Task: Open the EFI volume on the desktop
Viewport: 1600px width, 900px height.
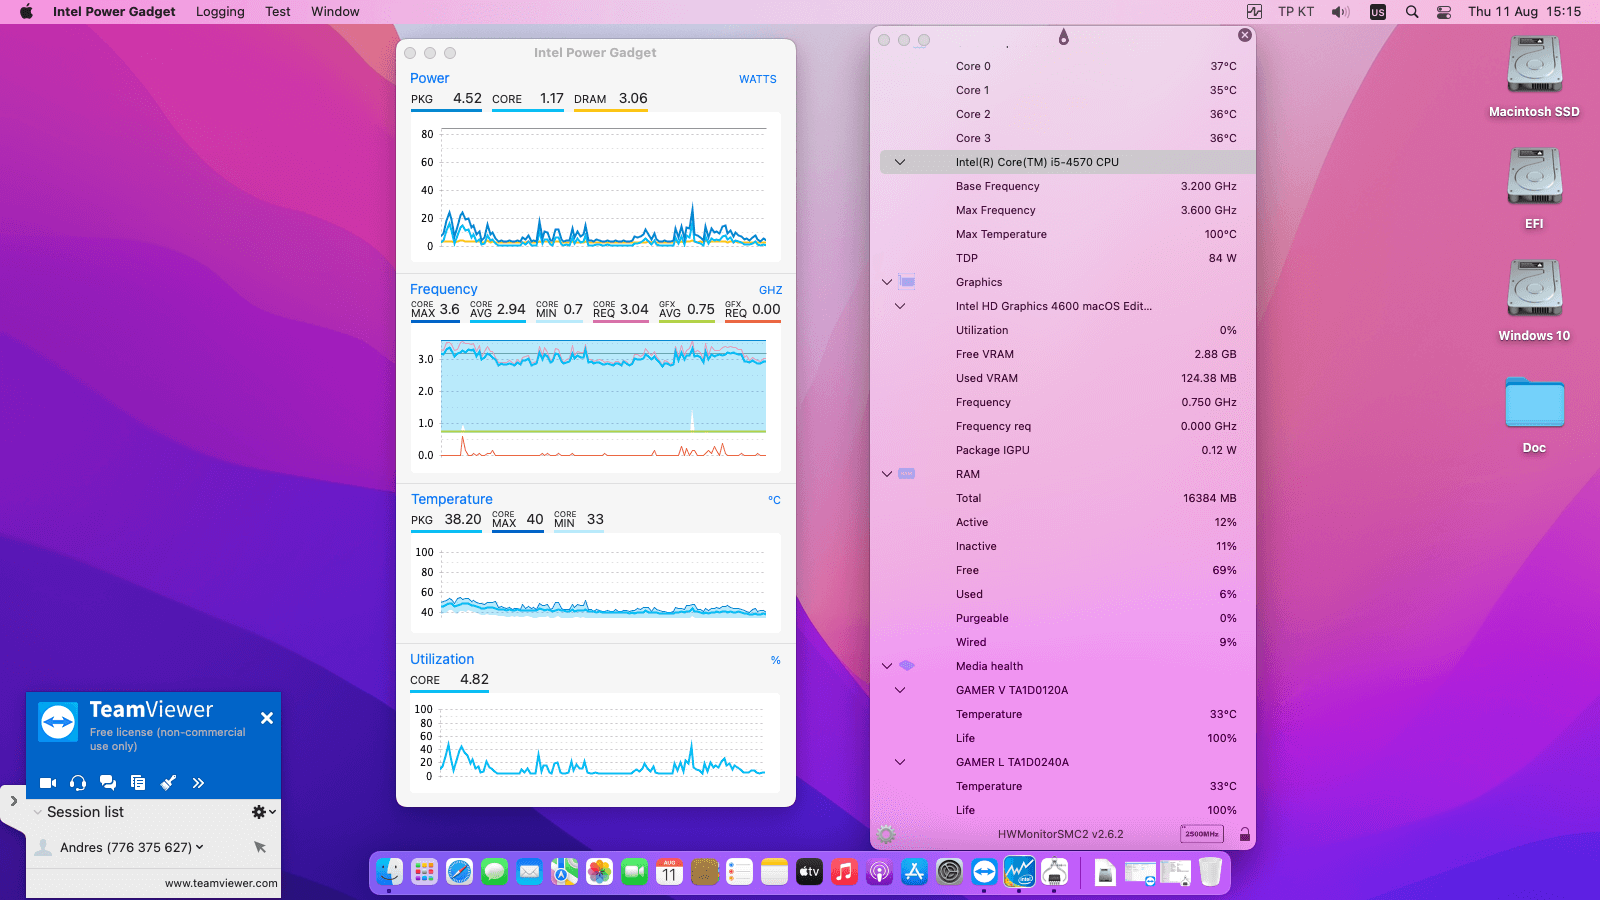Action: (1534, 189)
